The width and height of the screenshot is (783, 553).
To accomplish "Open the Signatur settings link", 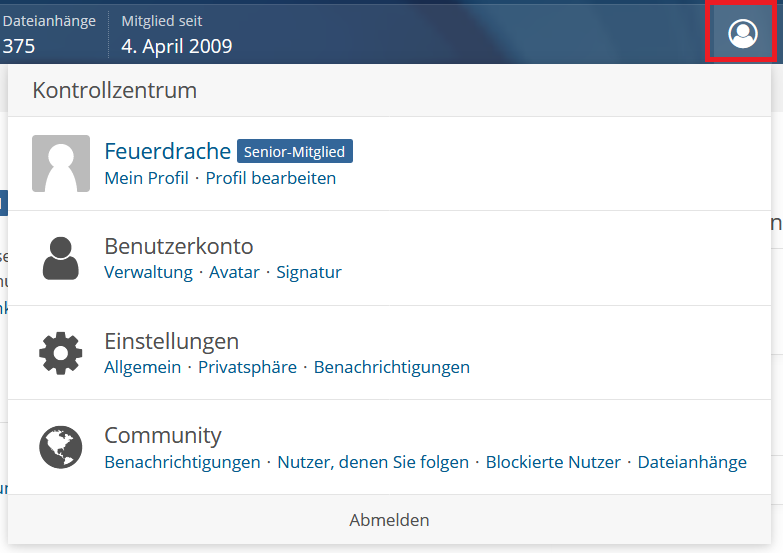I will [309, 272].
